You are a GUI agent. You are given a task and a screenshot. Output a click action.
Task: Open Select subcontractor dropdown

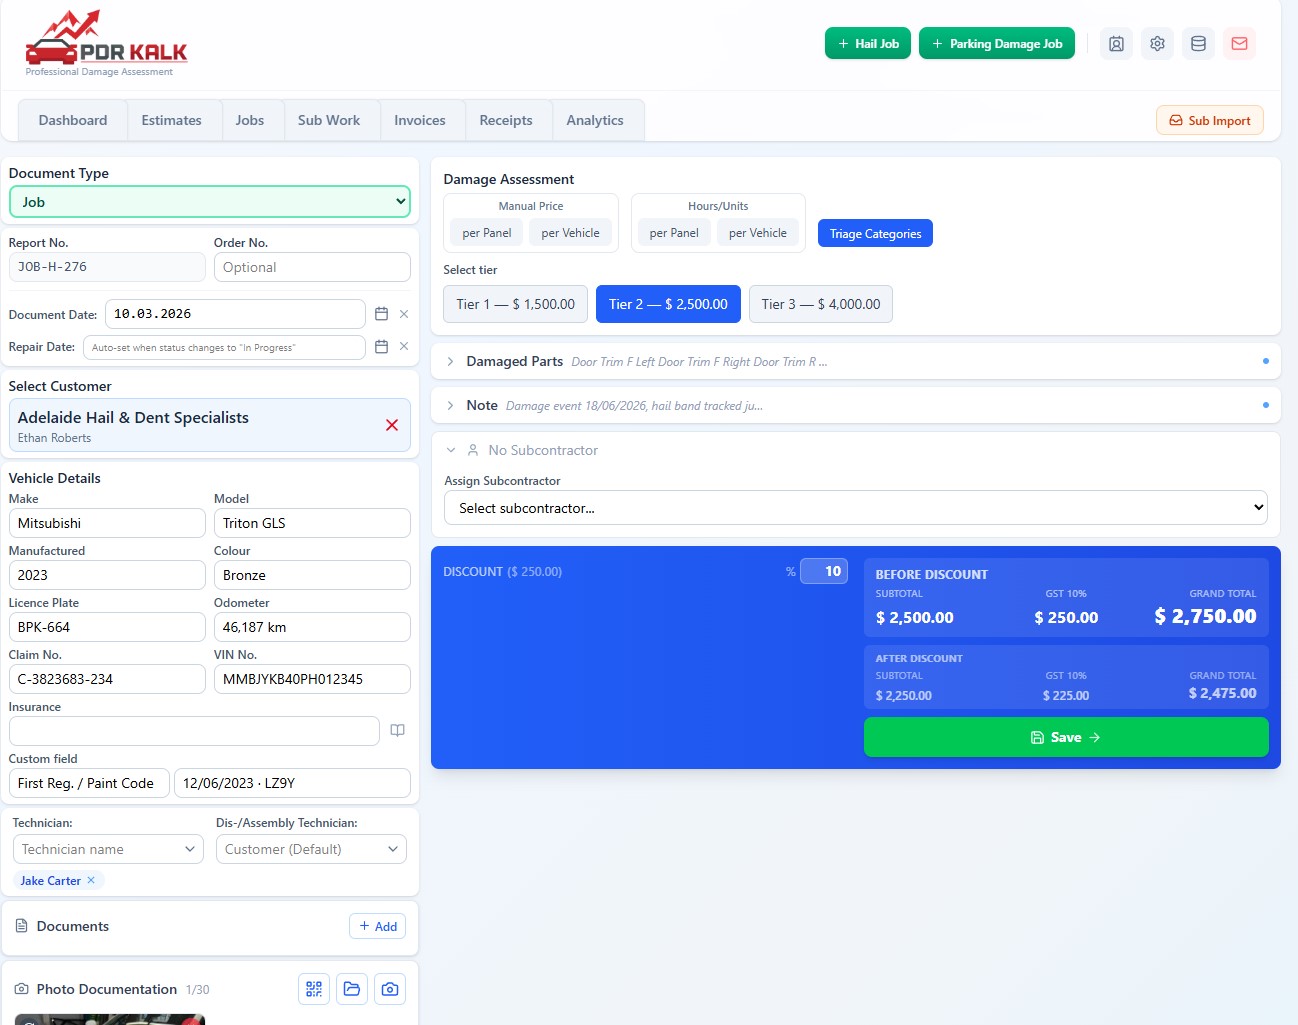click(856, 508)
